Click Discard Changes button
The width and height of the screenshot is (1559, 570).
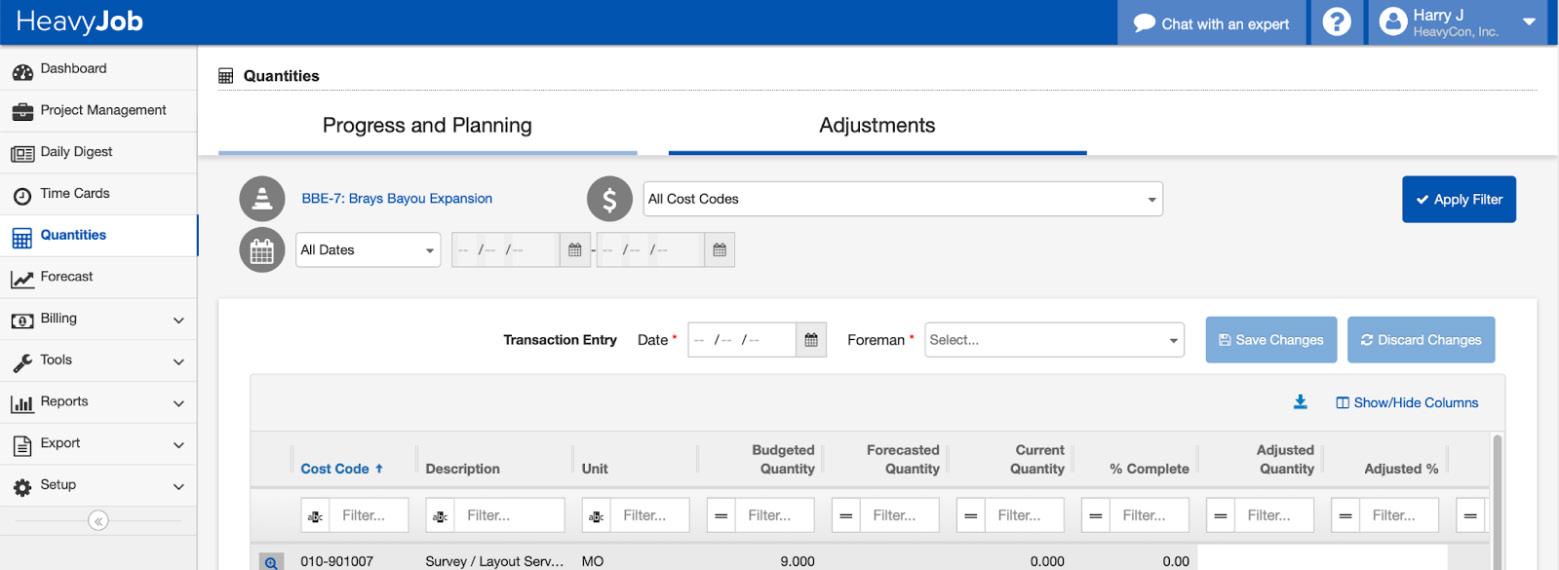(1421, 340)
